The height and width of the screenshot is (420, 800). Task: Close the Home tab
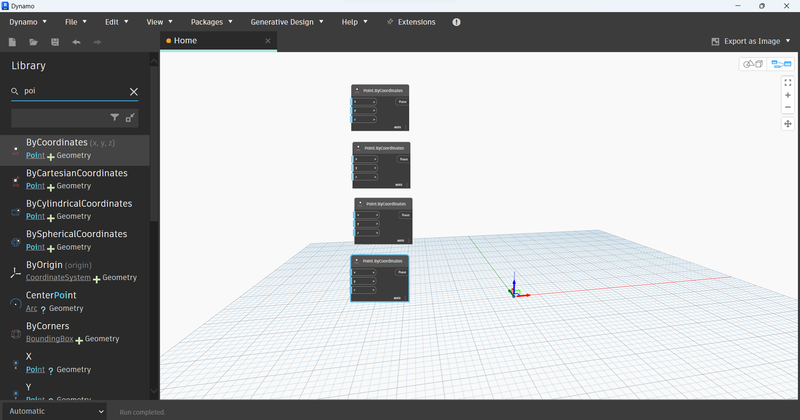(x=267, y=41)
